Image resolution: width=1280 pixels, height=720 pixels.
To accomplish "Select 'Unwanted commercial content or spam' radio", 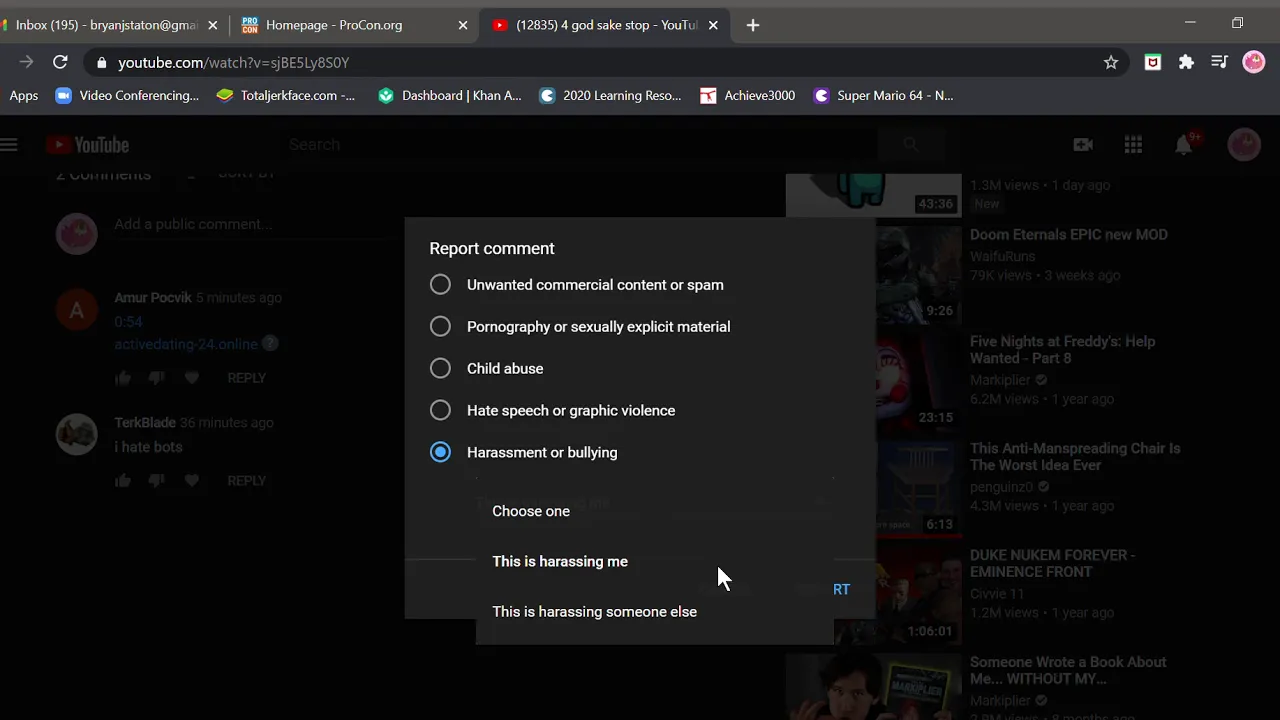I will (440, 285).
